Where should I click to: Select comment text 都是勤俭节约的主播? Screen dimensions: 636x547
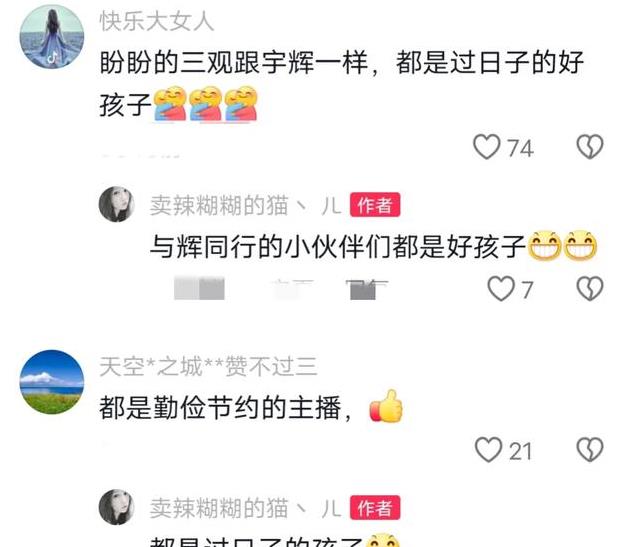click(220, 408)
